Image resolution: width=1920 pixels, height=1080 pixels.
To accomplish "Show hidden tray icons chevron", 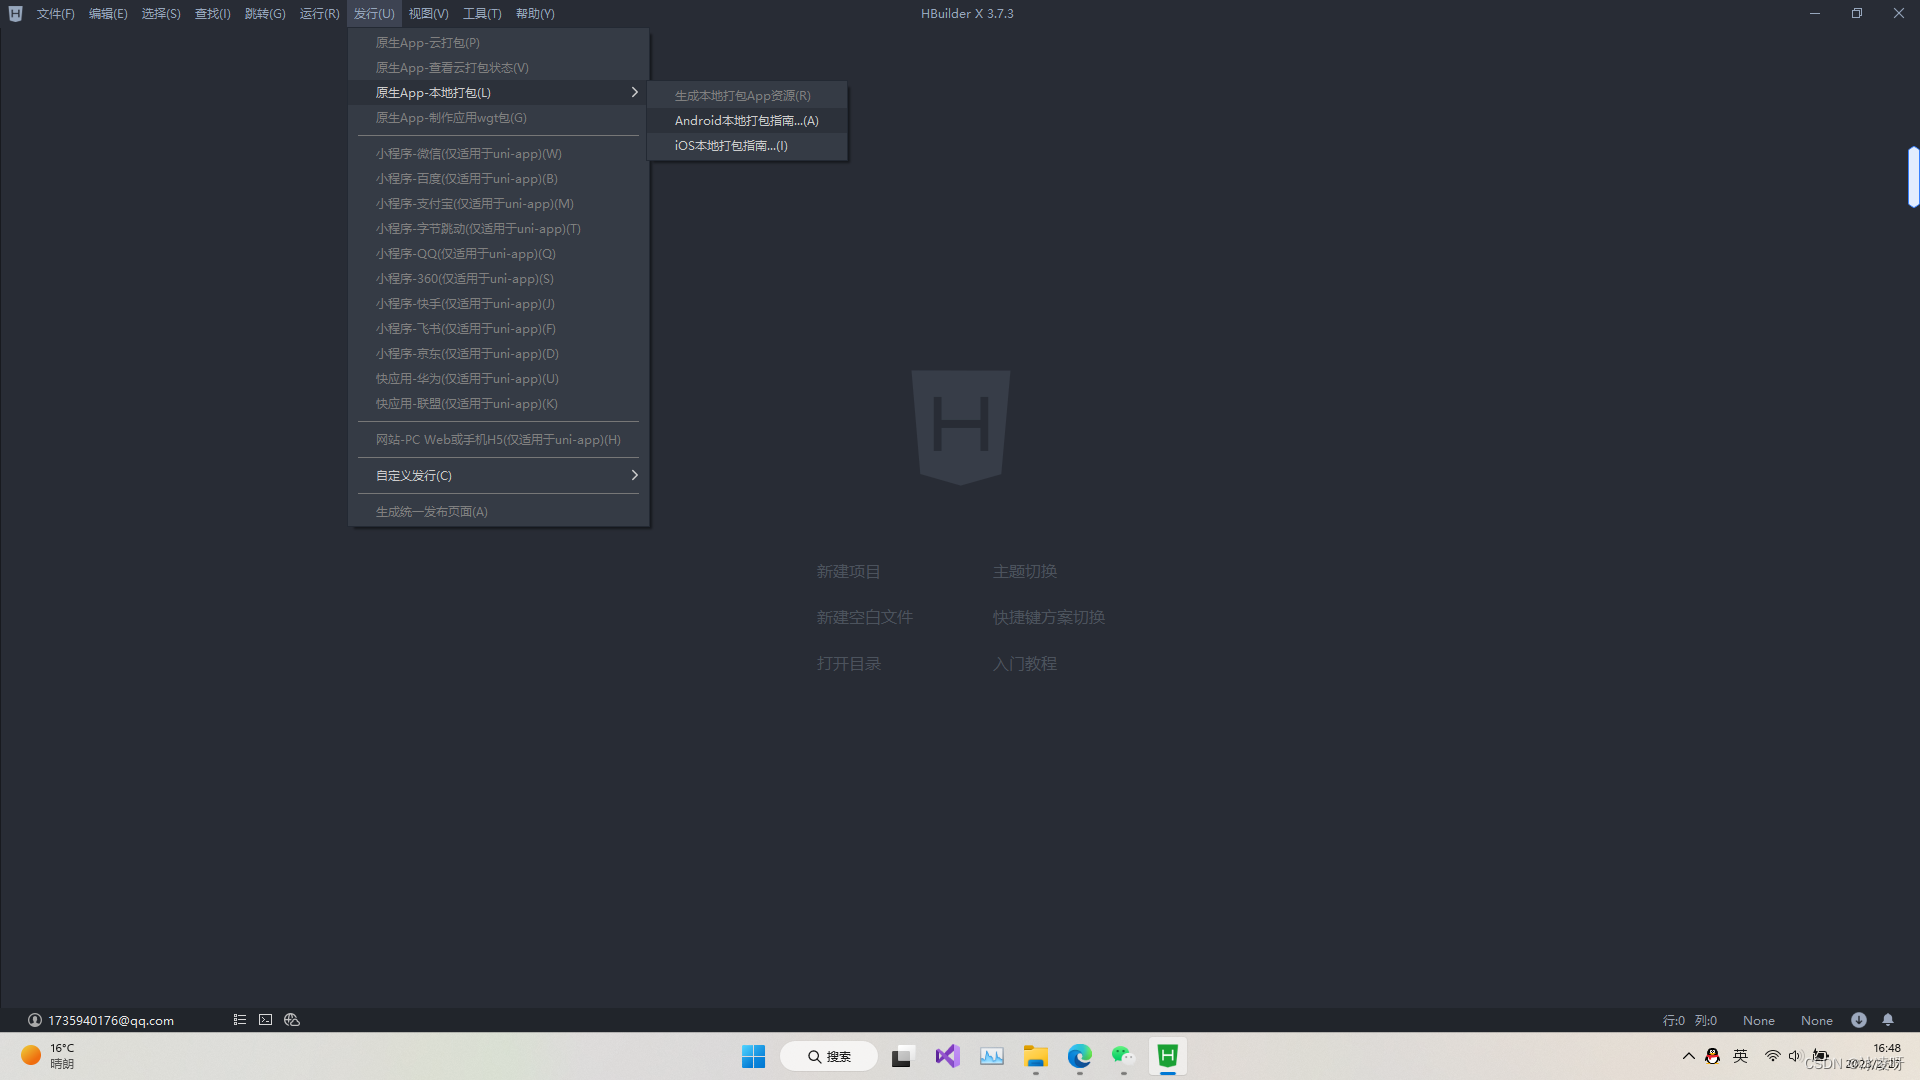I will click(x=1689, y=1056).
